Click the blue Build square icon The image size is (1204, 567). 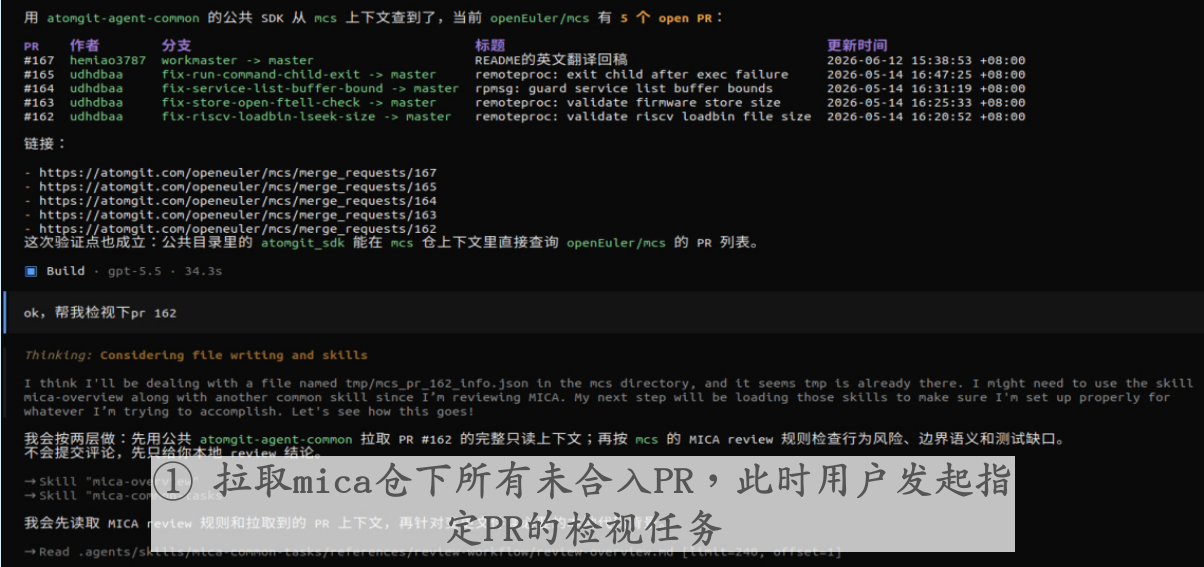(x=31, y=271)
